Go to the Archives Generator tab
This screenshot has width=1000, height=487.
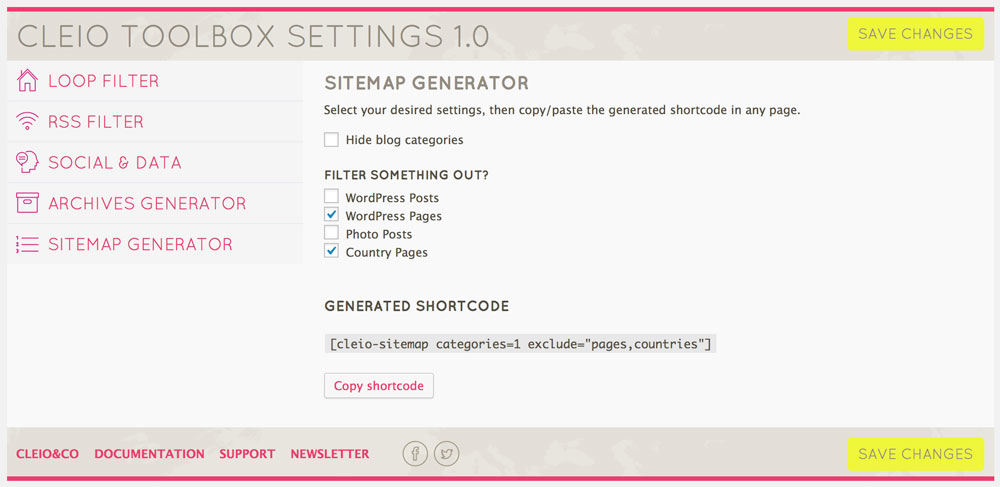click(x=155, y=203)
